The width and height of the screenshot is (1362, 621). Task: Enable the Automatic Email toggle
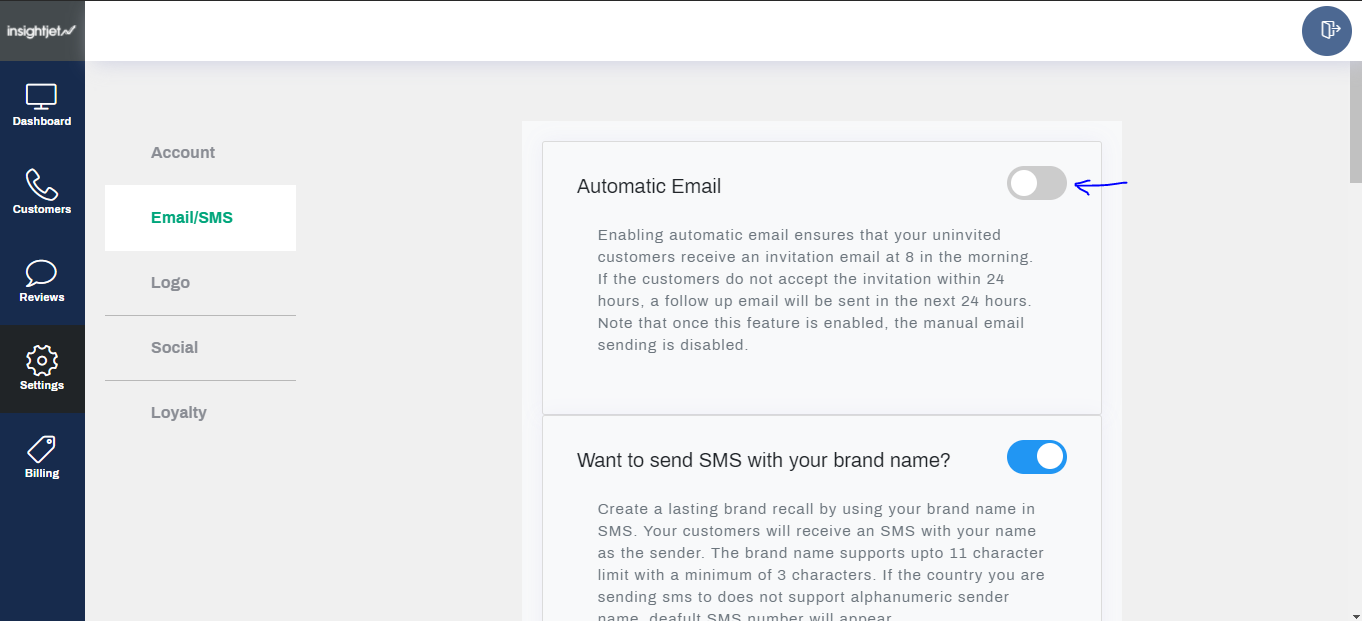pos(1036,183)
